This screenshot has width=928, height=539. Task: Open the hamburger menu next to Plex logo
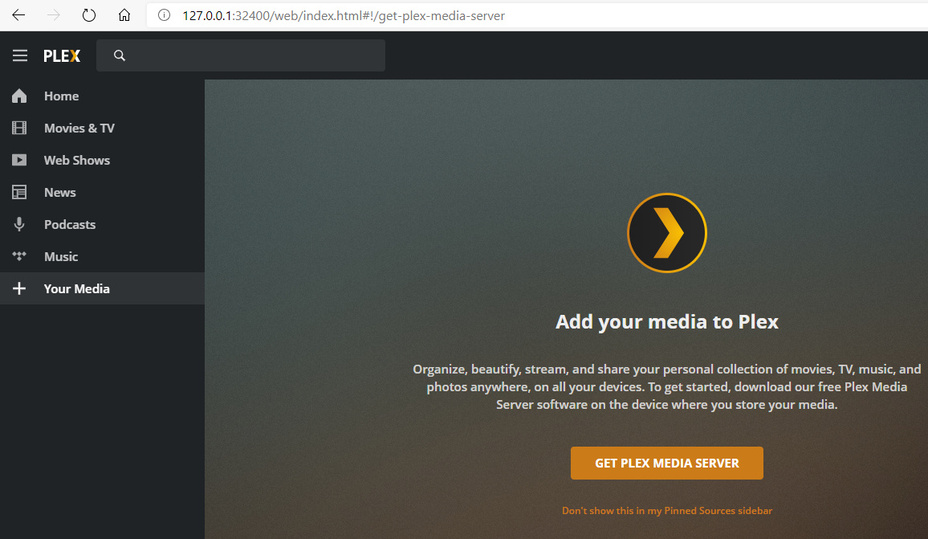tap(20, 56)
